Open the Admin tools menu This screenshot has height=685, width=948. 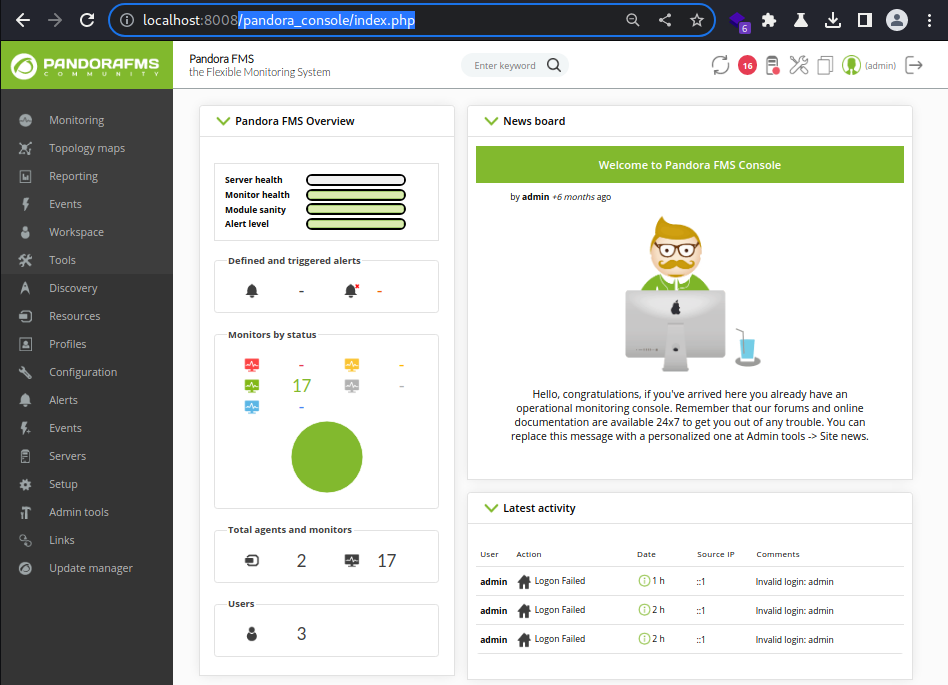click(x=79, y=512)
